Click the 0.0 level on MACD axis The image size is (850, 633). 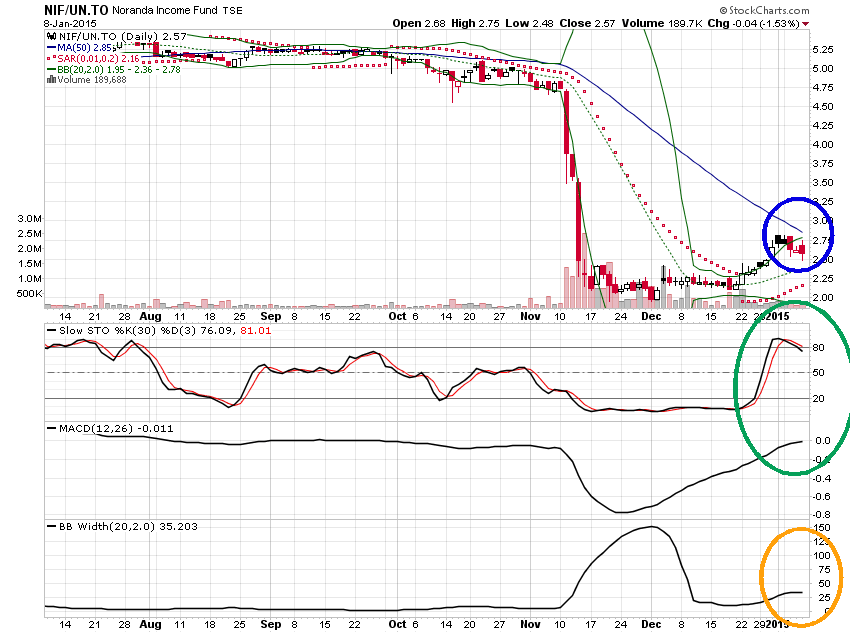(x=823, y=441)
